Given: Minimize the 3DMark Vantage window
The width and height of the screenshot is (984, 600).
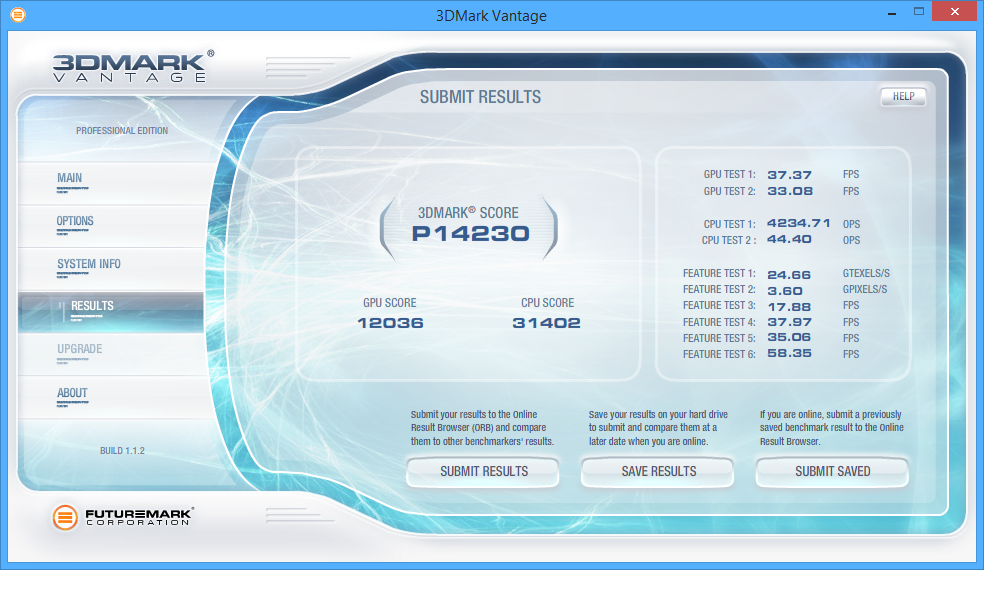Looking at the screenshot, I should pos(891,13).
